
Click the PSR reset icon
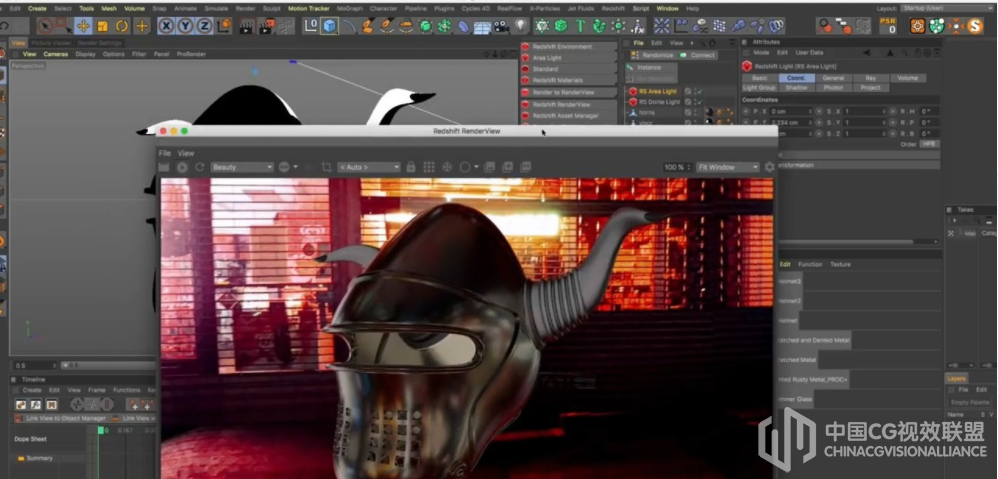pyautogui.click(x=888, y=25)
